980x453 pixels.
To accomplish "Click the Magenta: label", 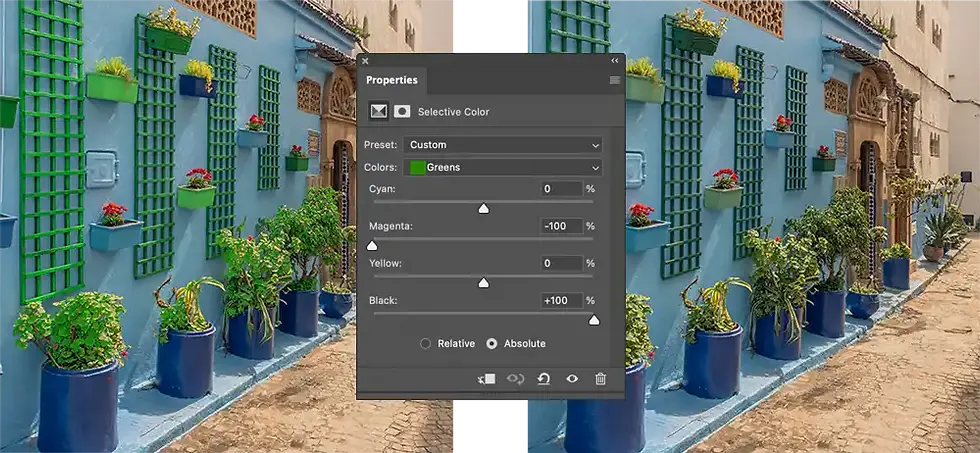I will (x=391, y=226).
